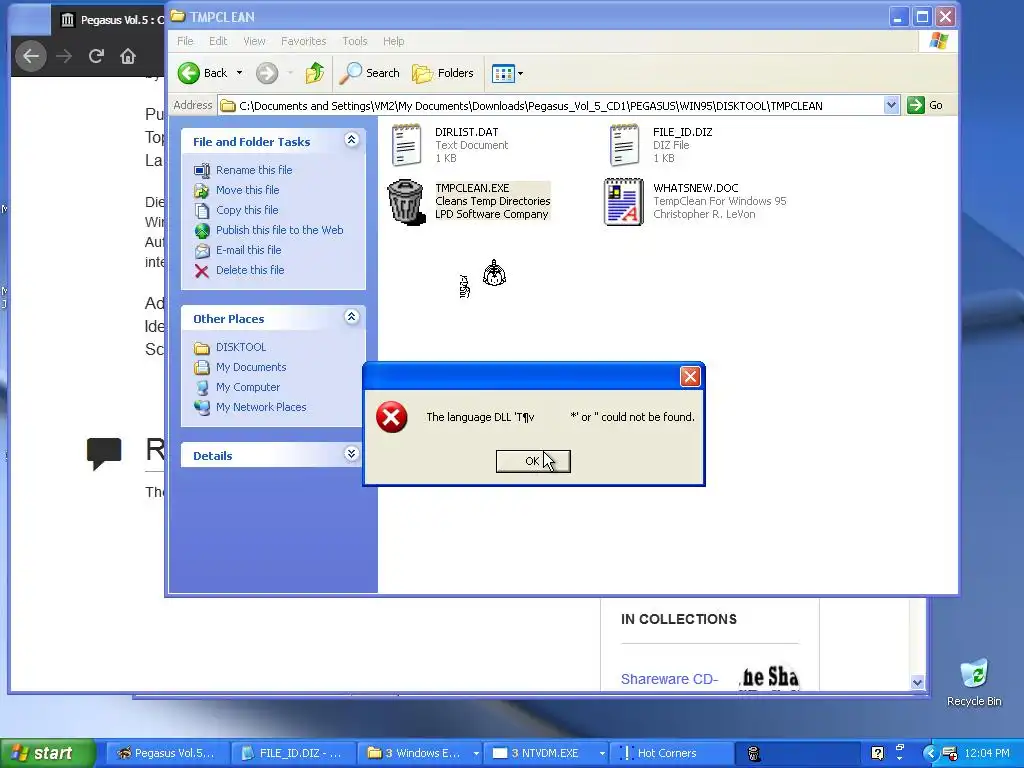Screen dimensions: 1024x768
Task: Select the WHATSNEW.DOC document icon
Action: 624,202
